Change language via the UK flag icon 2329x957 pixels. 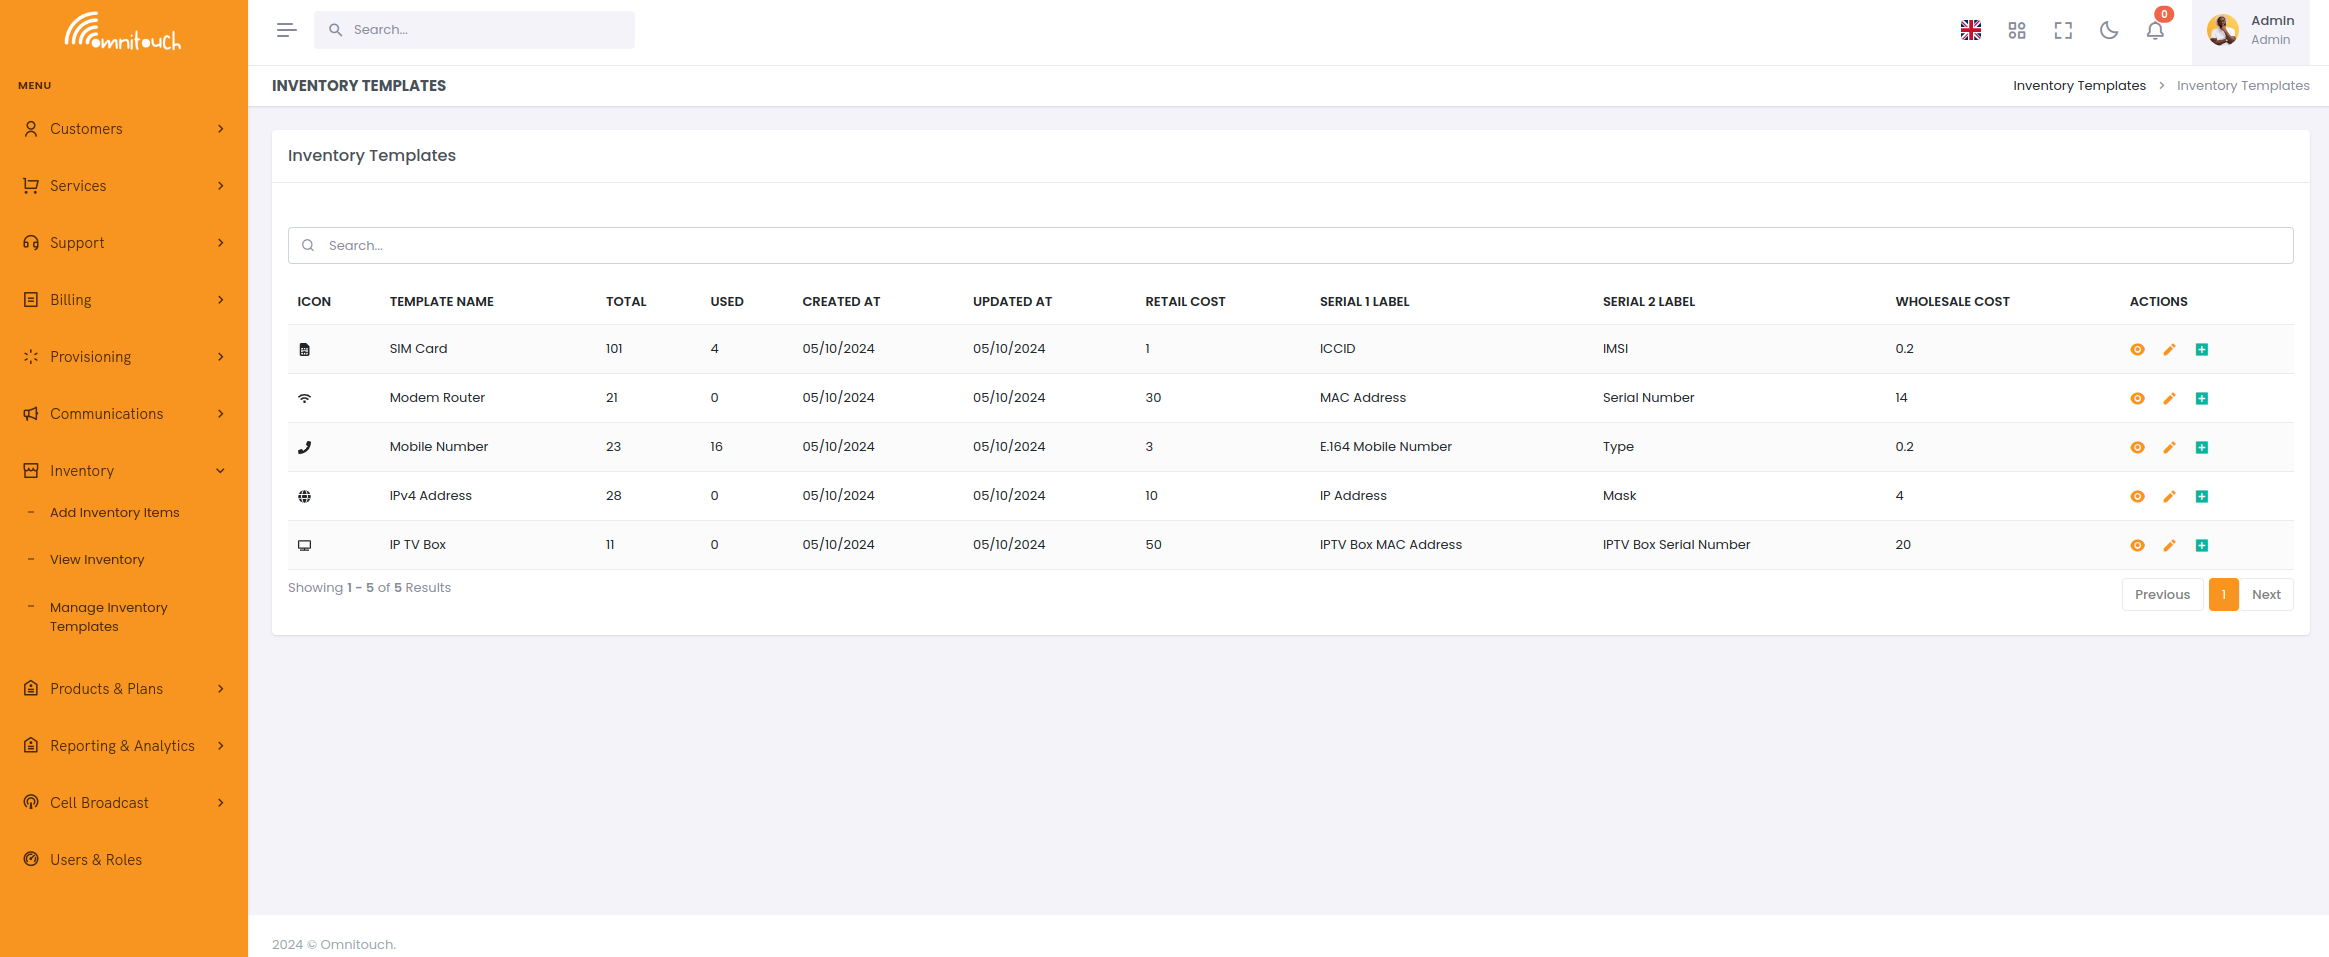click(1970, 30)
